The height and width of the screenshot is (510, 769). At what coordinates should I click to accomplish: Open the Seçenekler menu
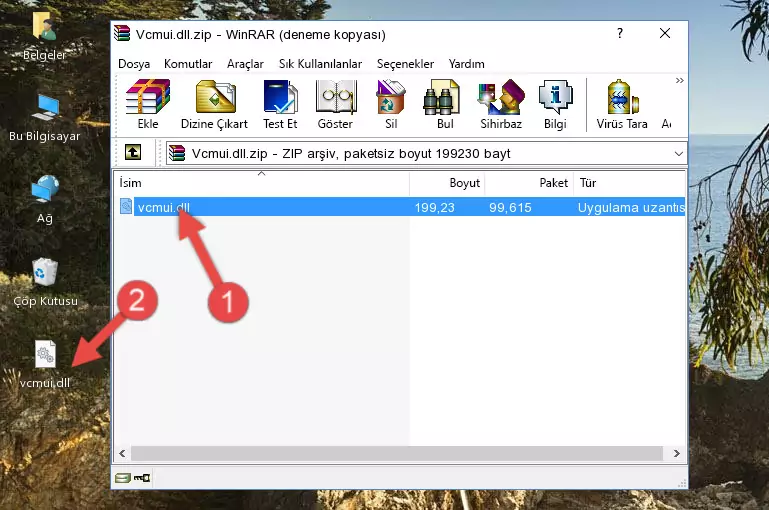click(405, 64)
